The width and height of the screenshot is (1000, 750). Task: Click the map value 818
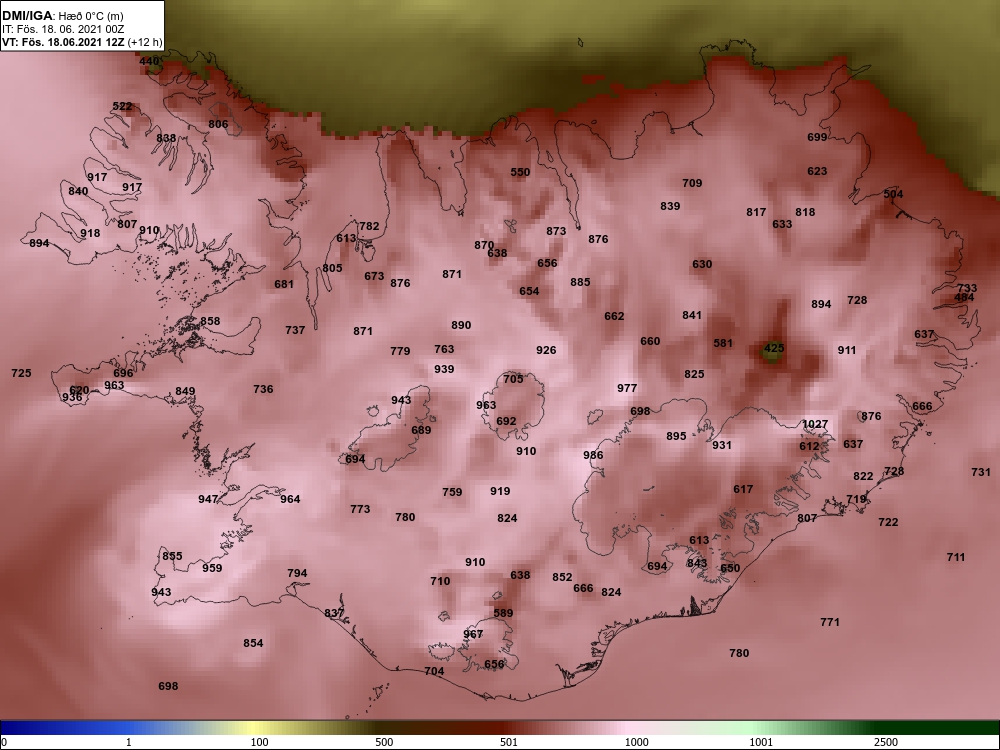(x=805, y=212)
